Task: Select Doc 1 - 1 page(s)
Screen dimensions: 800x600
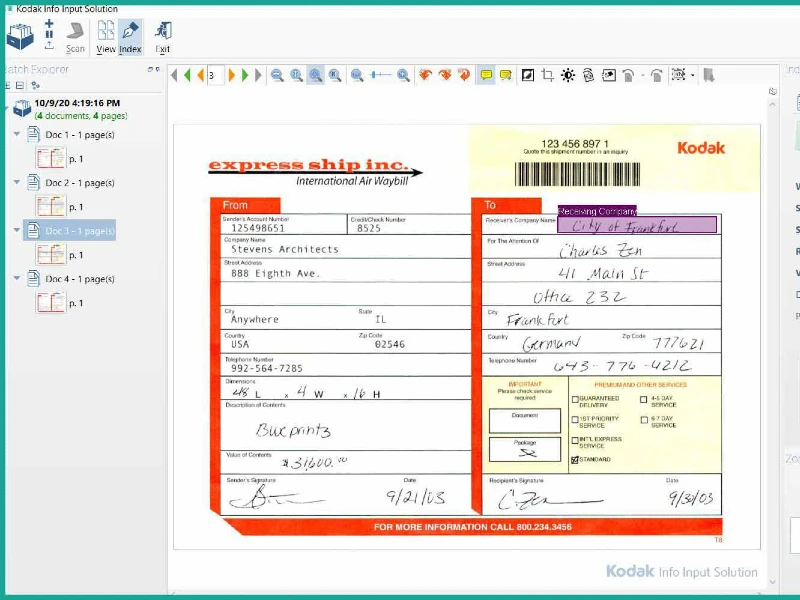Action: pyautogui.click(x=80, y=135)
